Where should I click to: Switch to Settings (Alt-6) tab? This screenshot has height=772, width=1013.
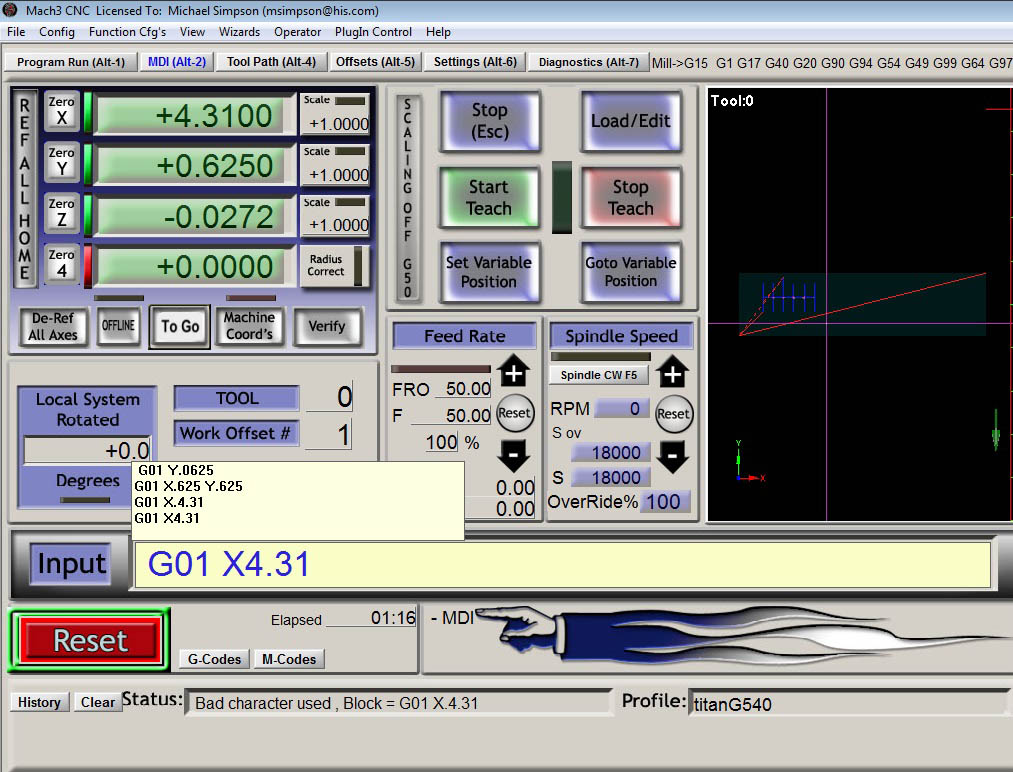(x=475, y=62)
